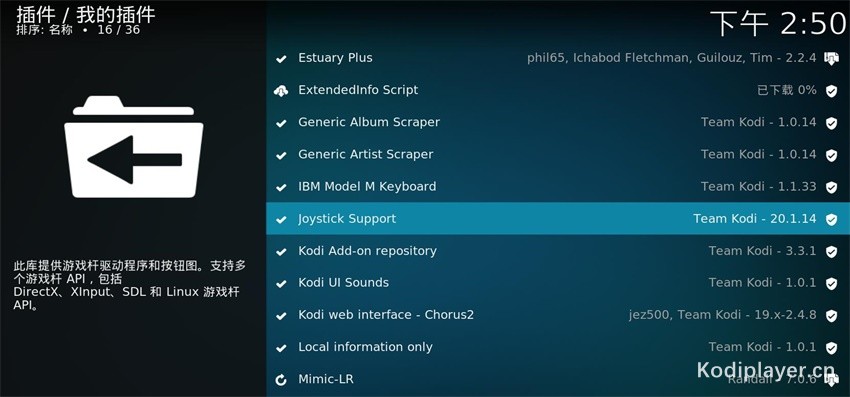This screenshot has height=397, width=850.
Task: Click the shield badge on IBM Model M Keyboard
Action: [831, 187]
